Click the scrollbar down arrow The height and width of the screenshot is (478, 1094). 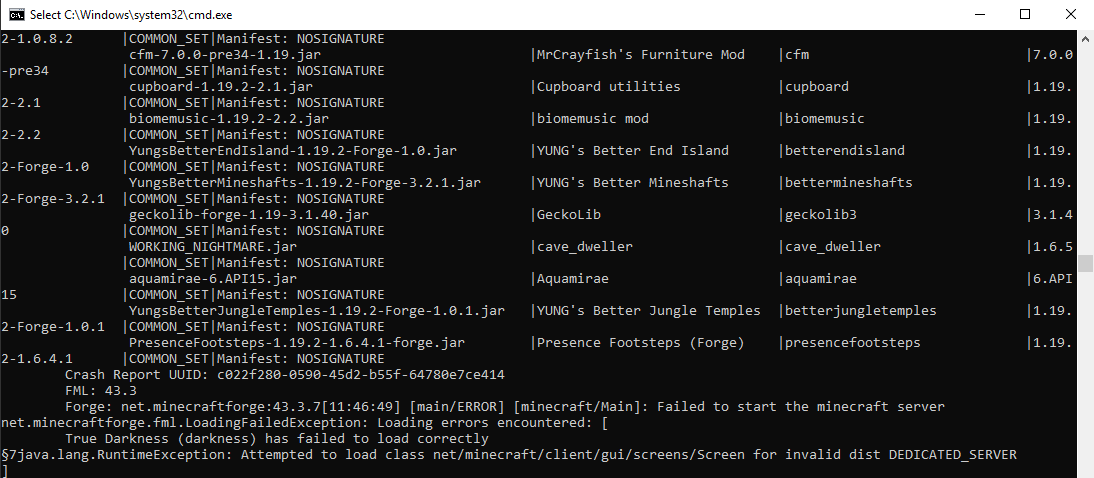[x=1085, y=469]
